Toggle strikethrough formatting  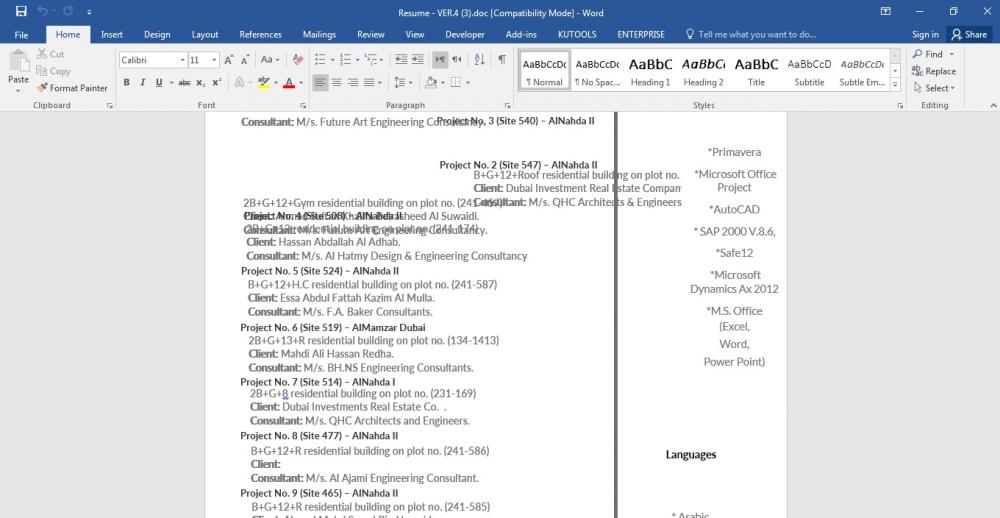(184, 82)
